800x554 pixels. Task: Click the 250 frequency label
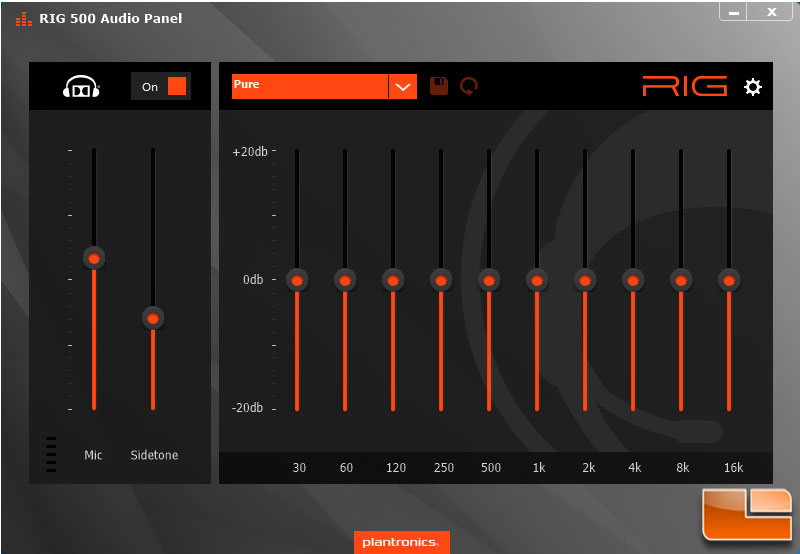(x=443, y=468)
